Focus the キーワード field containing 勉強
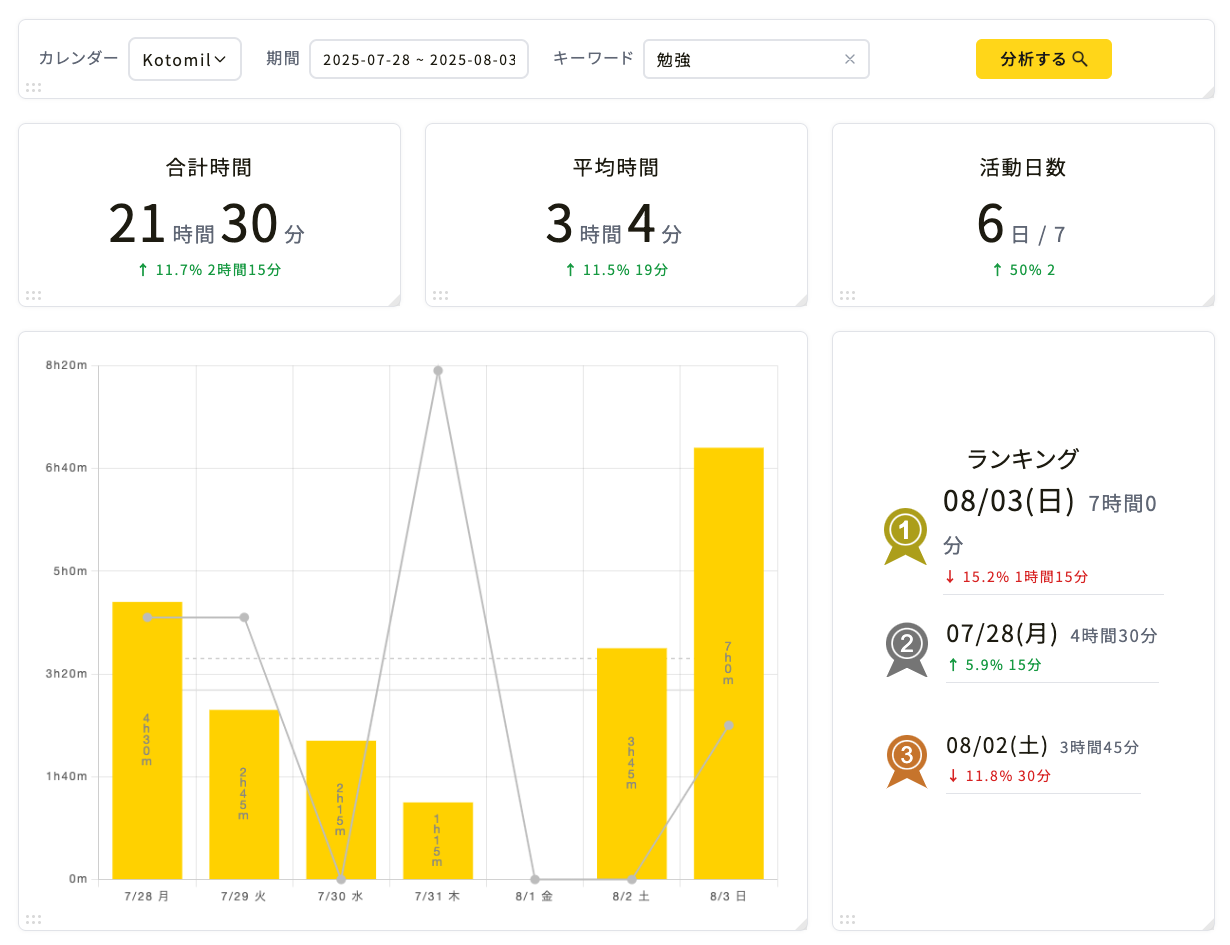 click(756, 59)
